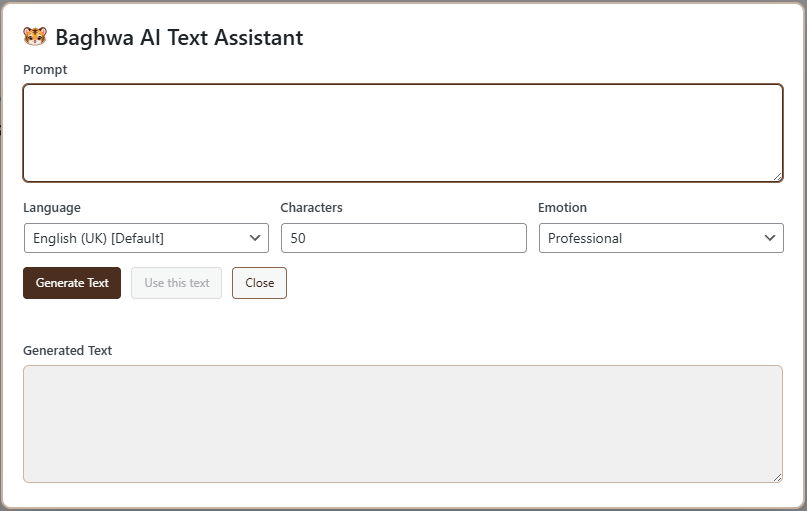Screen dimensions: 807x511
Task: Click the Generated Text label
Action: pos(67,350)
